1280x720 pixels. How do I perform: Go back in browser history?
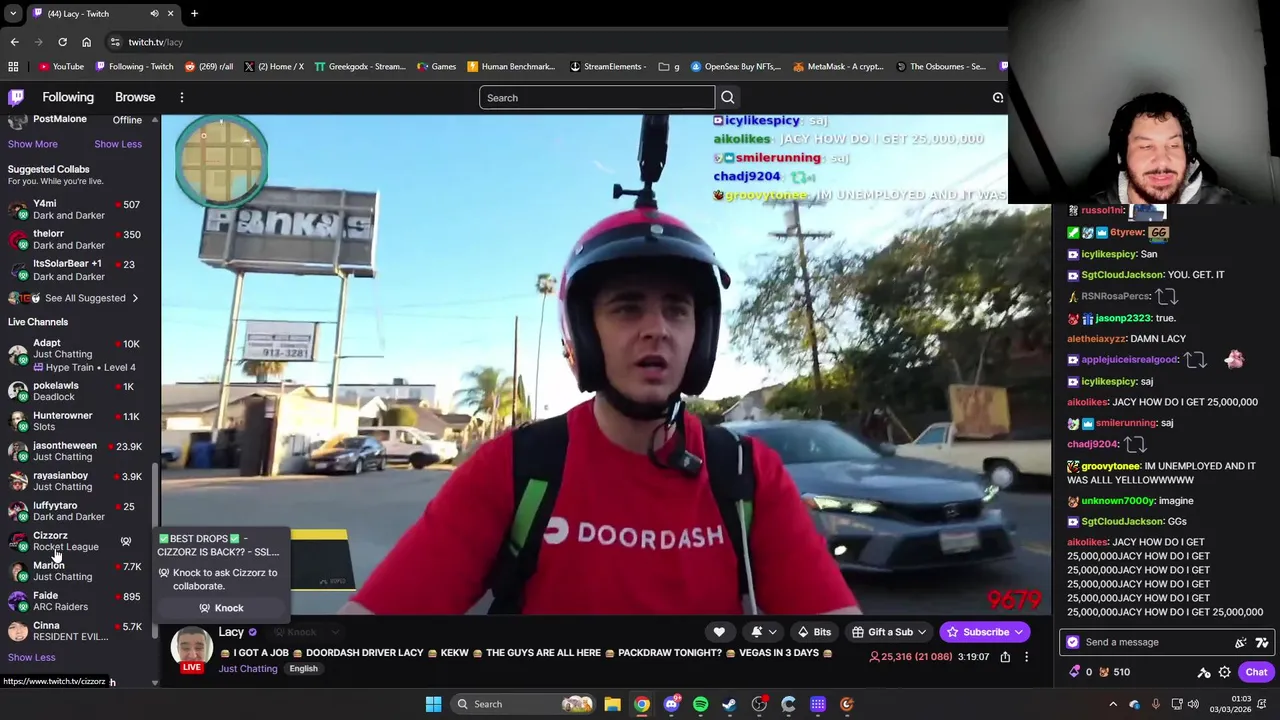[14, 42]
